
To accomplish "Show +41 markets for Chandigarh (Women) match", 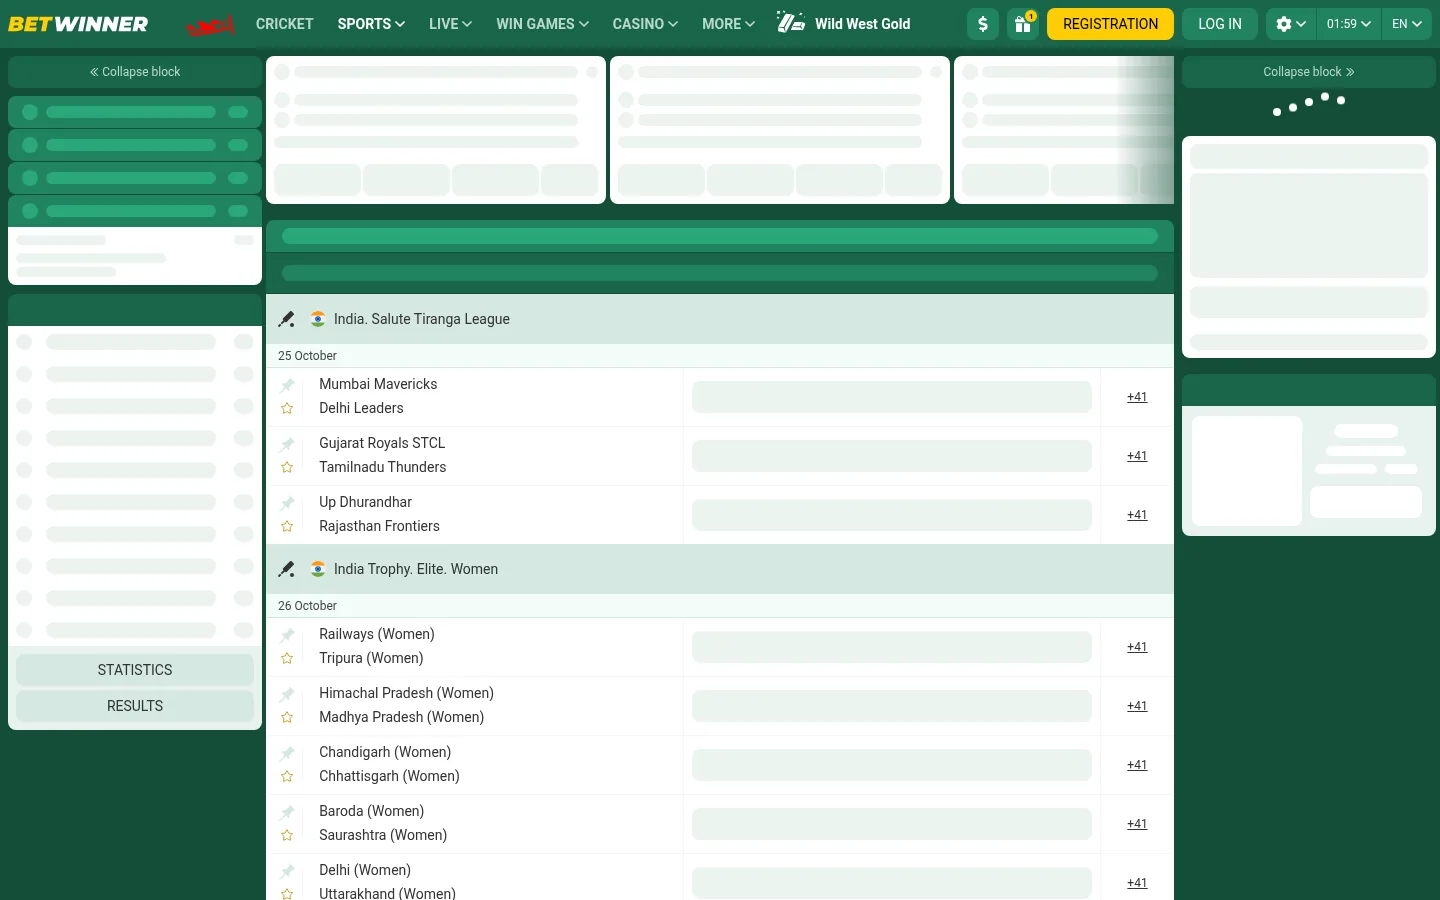I will (1137, 765).
